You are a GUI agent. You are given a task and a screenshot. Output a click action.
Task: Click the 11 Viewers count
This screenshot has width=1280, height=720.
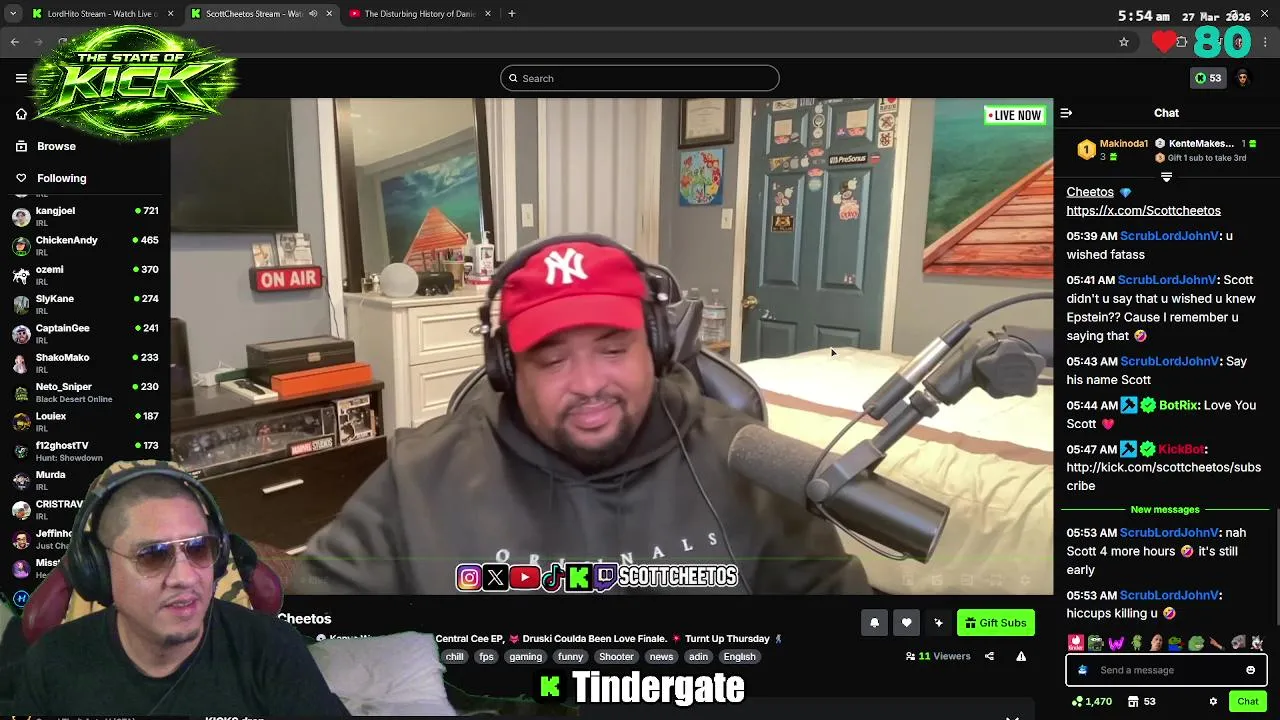click(938, 656)
